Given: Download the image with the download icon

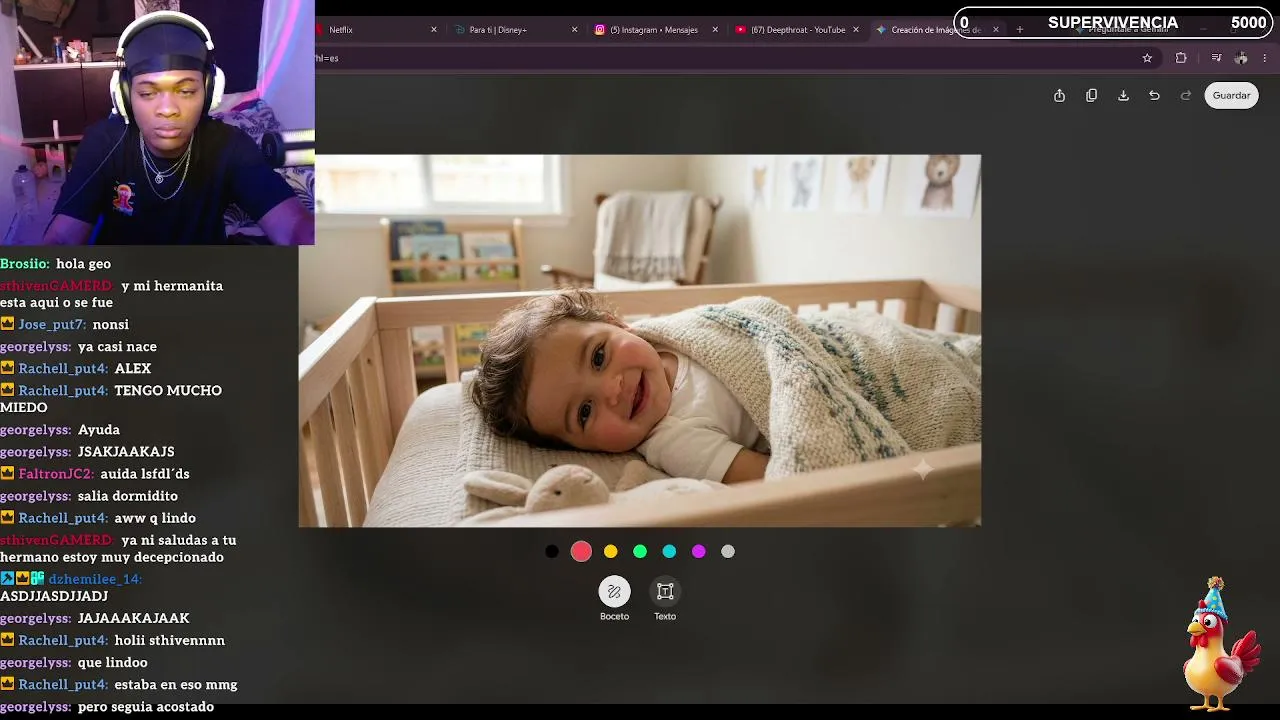Looking at the screenshot, I should pyautogui.click(x=1123, y=96).
